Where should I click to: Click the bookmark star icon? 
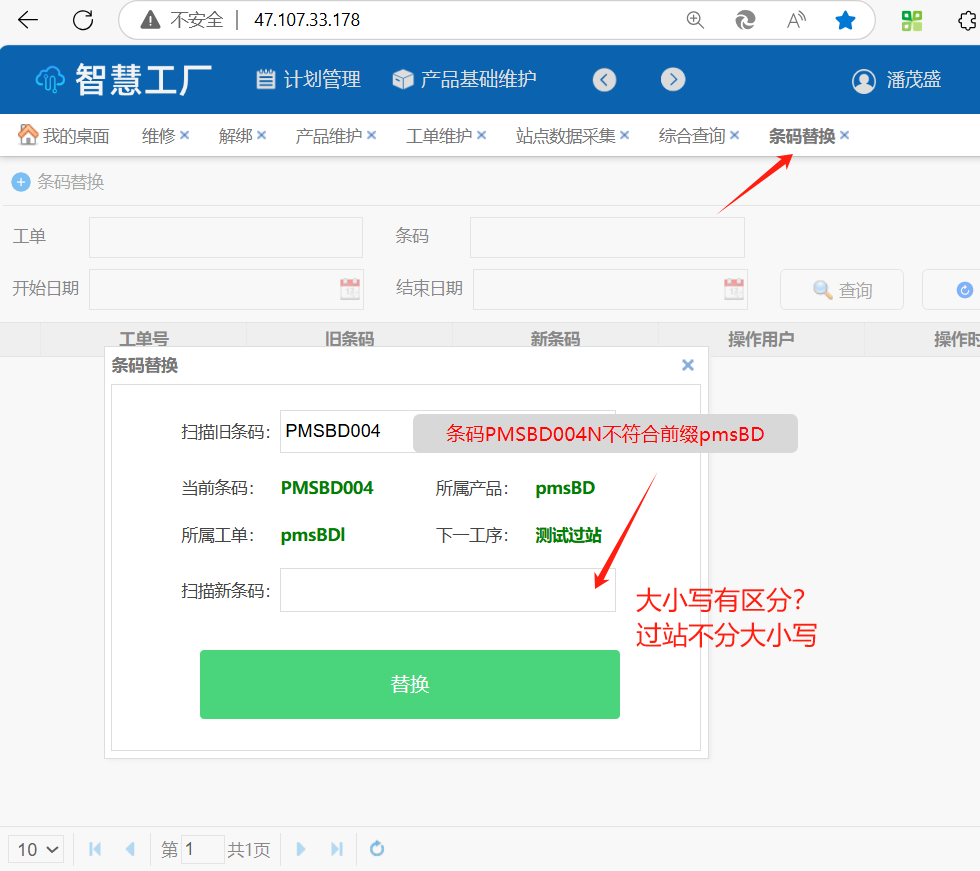(845, 20)
